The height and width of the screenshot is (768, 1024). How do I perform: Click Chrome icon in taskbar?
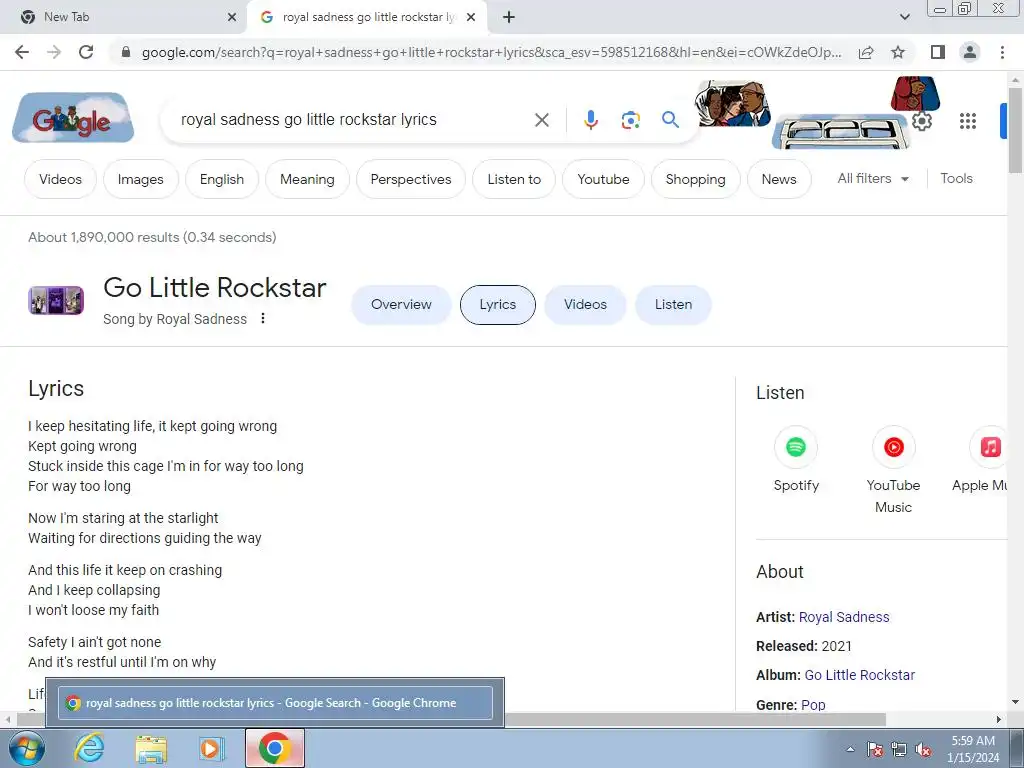pos(275,748)
